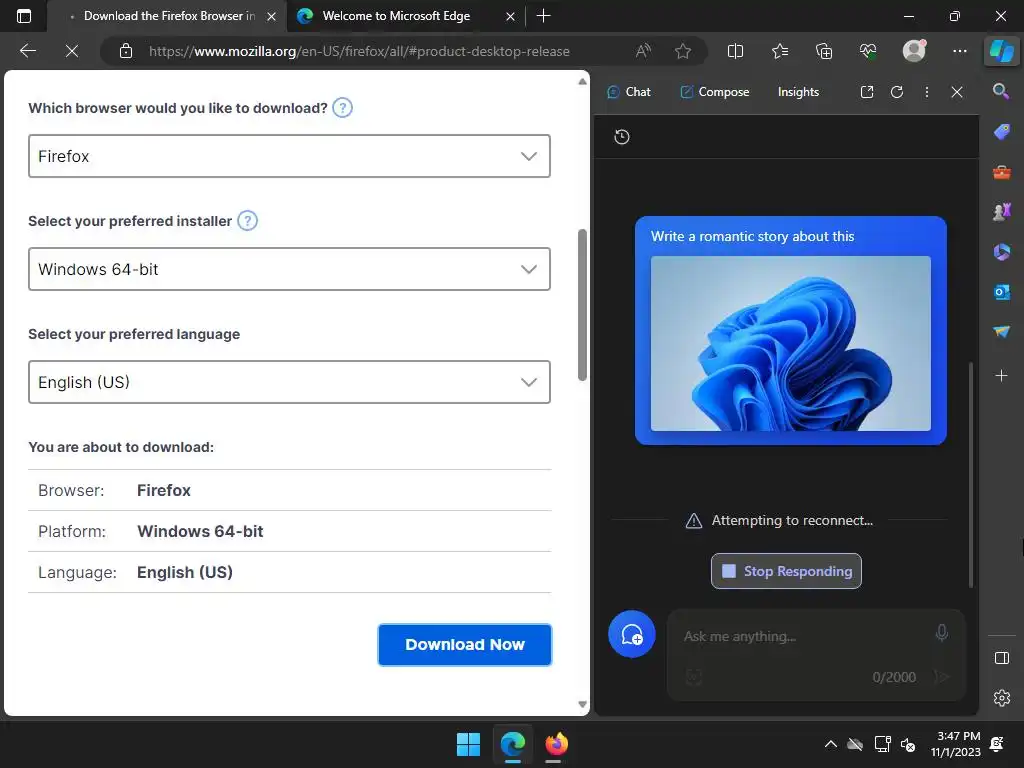Open the taskbar notification icon
Screen dimensions: 1024x768
997,744
